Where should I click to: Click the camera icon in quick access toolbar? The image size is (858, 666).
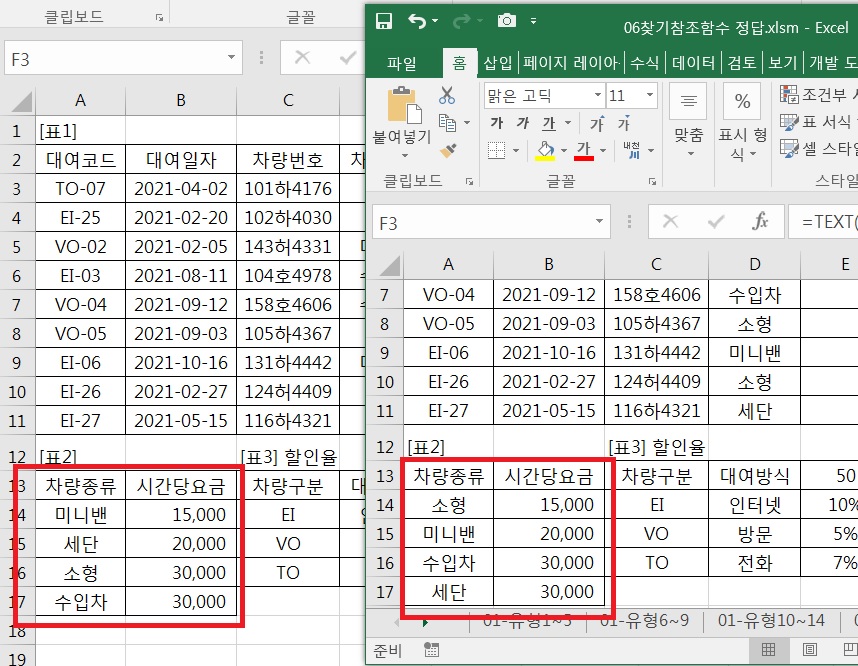pyautogui.click(x=507, y=21)
